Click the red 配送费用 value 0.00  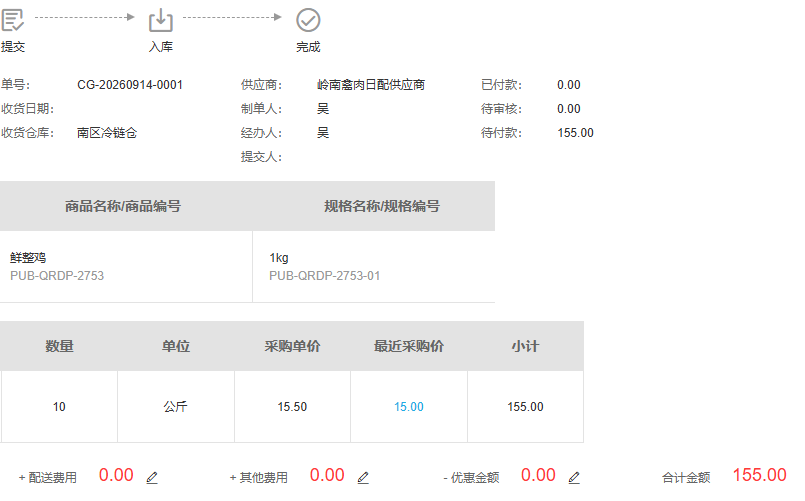[116, 475]
